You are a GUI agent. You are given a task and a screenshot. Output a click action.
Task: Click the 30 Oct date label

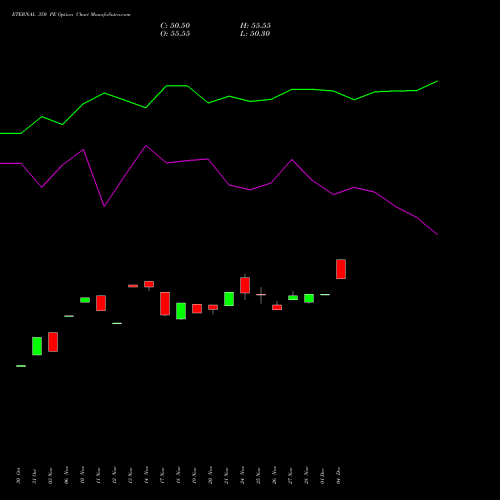[19, 476]
